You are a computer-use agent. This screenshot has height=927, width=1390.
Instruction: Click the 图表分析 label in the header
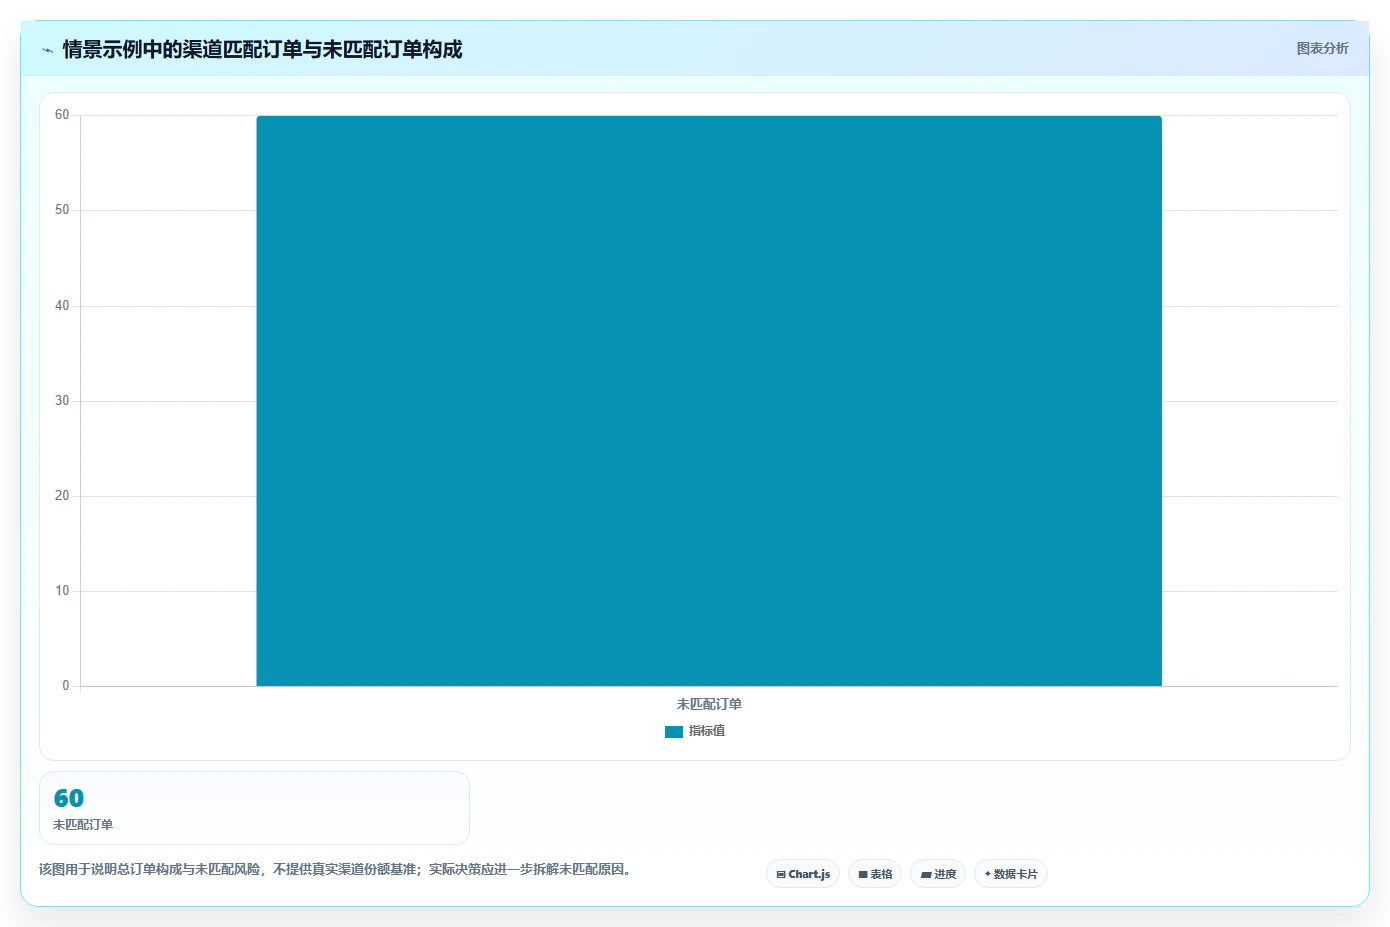[1322, 48]
